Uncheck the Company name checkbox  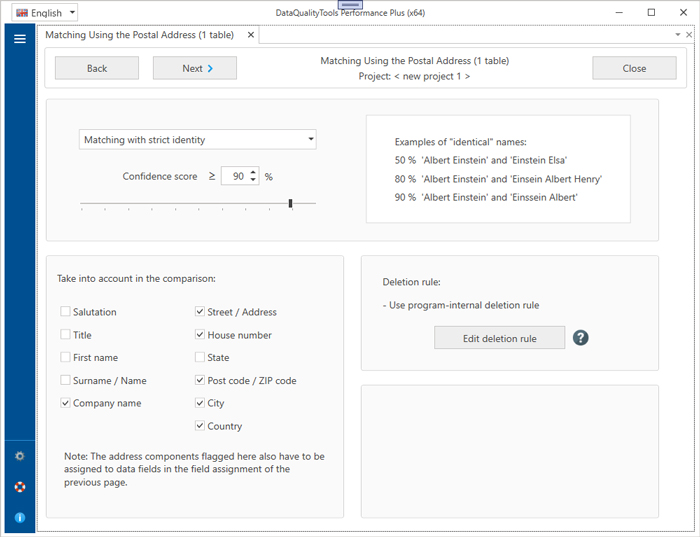pyautogui.click(x=65, y=403)
